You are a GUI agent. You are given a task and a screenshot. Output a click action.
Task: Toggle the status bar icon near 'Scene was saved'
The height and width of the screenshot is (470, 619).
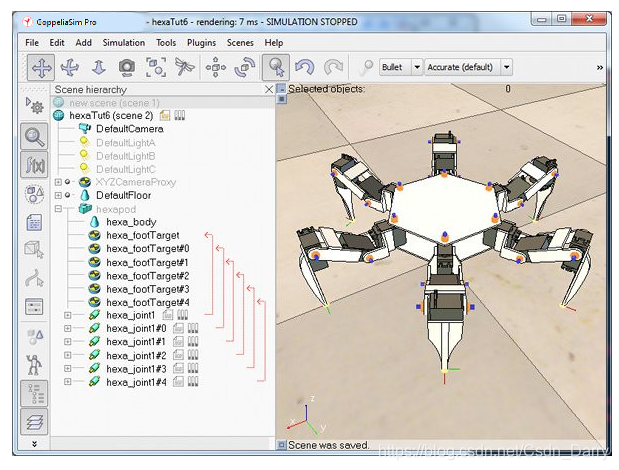pos(281,445)
